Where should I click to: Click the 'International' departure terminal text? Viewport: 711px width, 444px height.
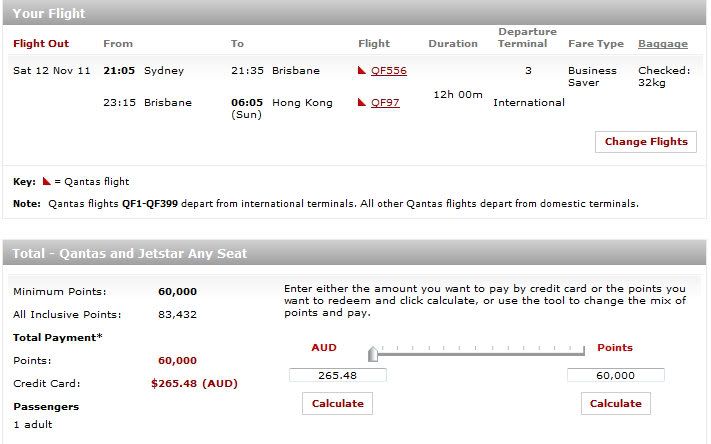click(x=529, y=102)
